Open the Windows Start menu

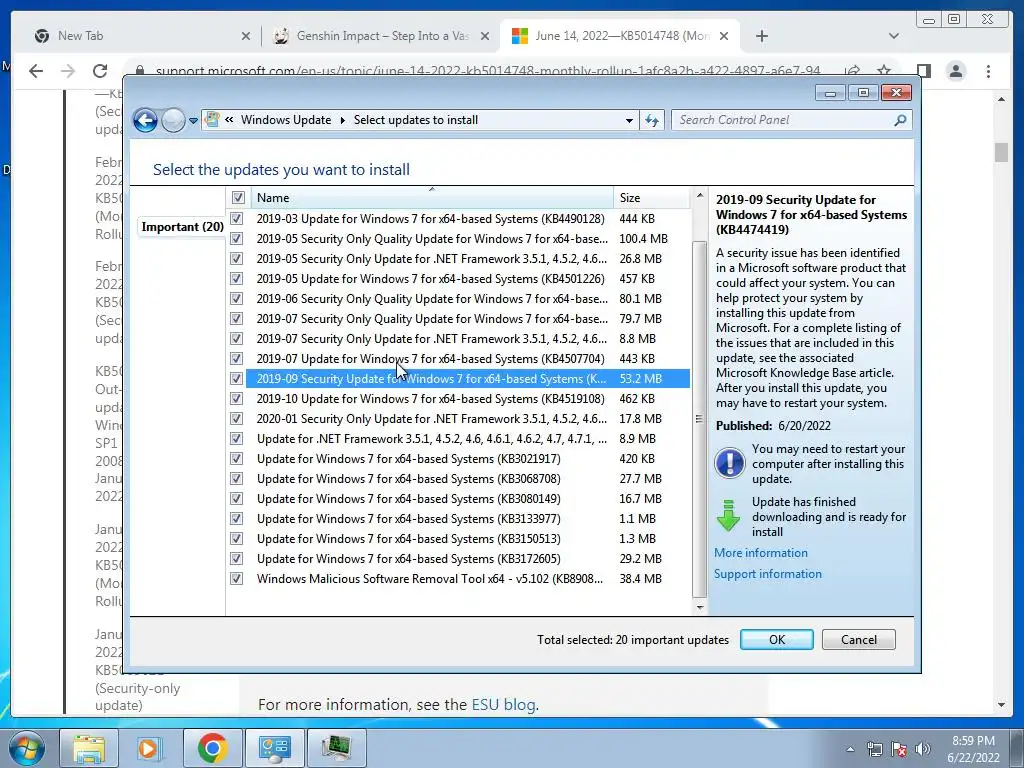(26, 748)
